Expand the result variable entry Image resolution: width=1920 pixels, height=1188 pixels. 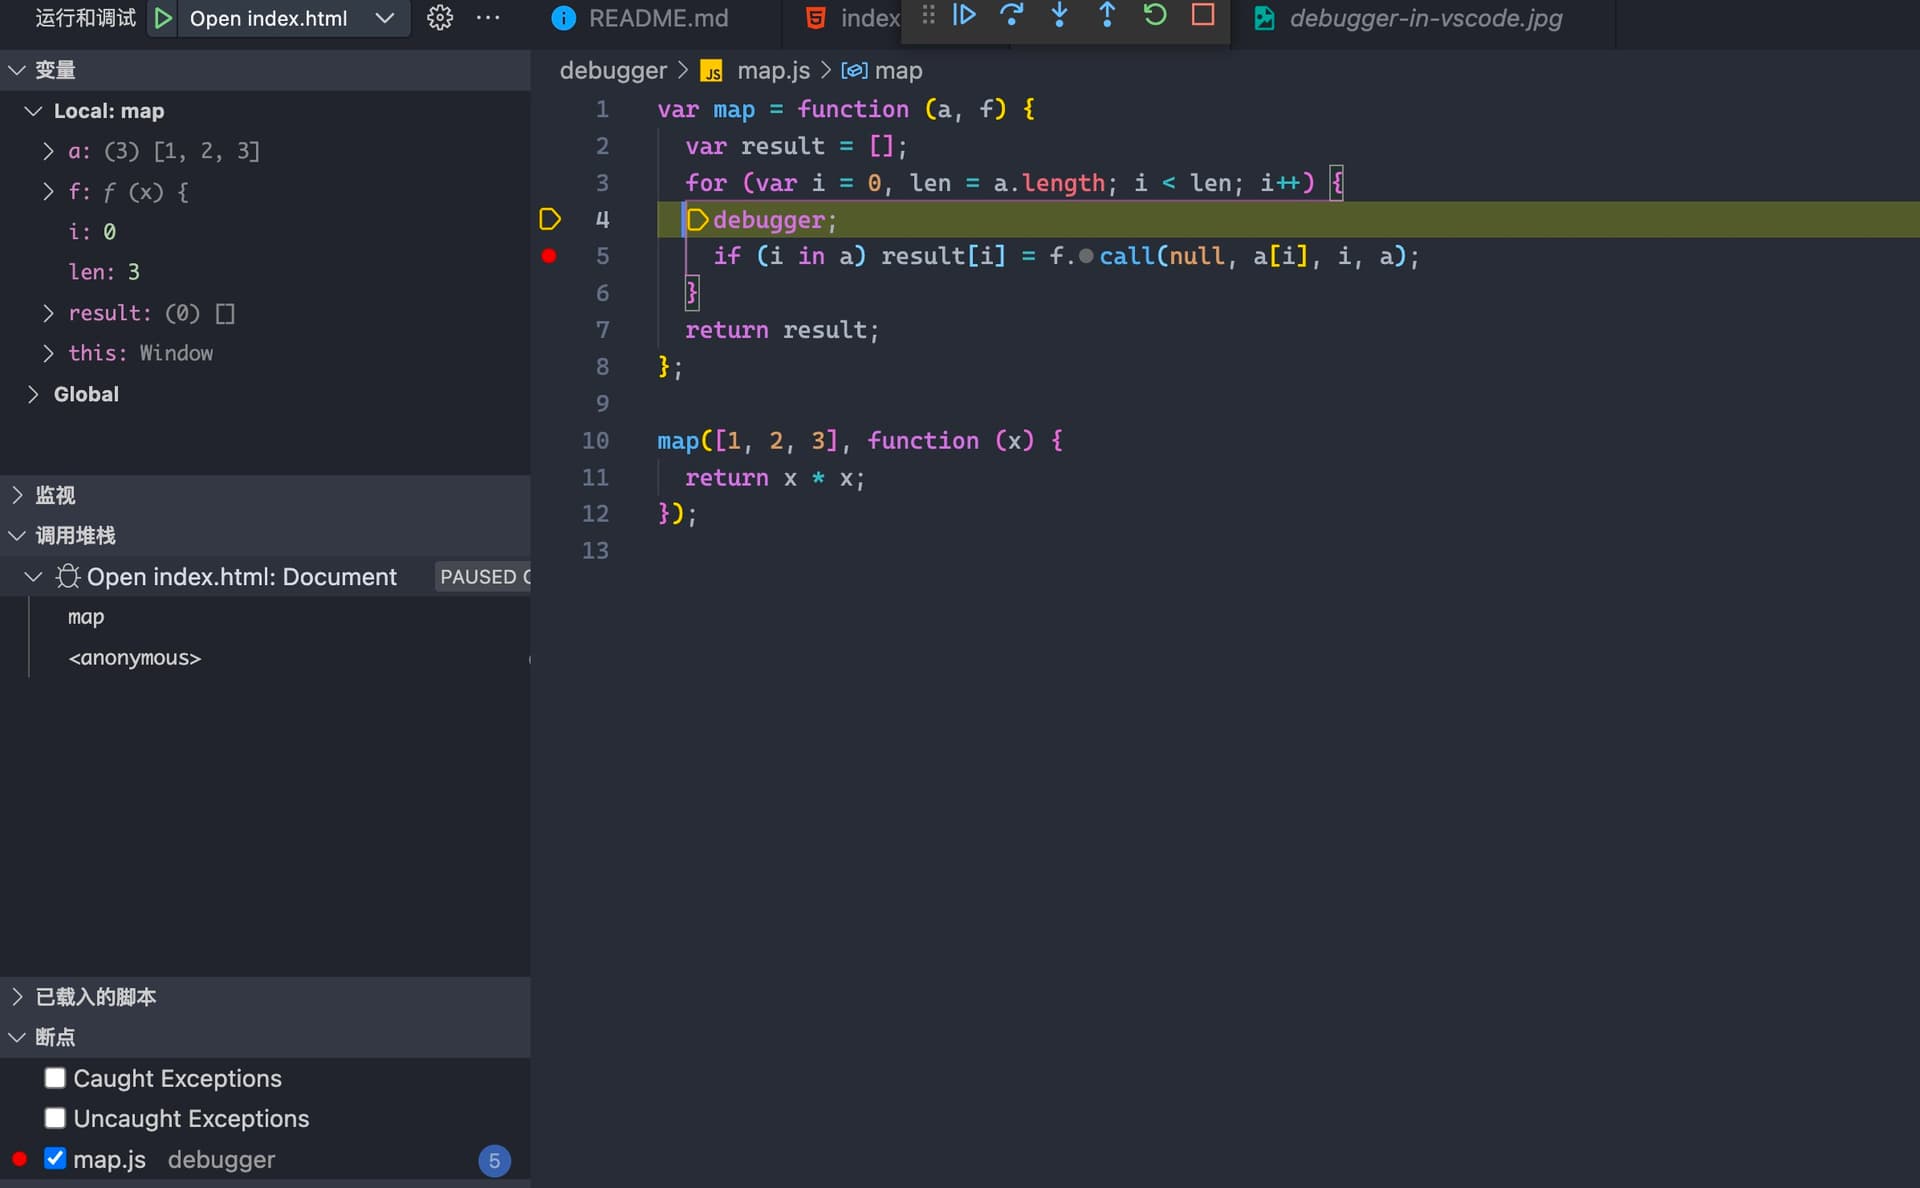pos(47,313)
